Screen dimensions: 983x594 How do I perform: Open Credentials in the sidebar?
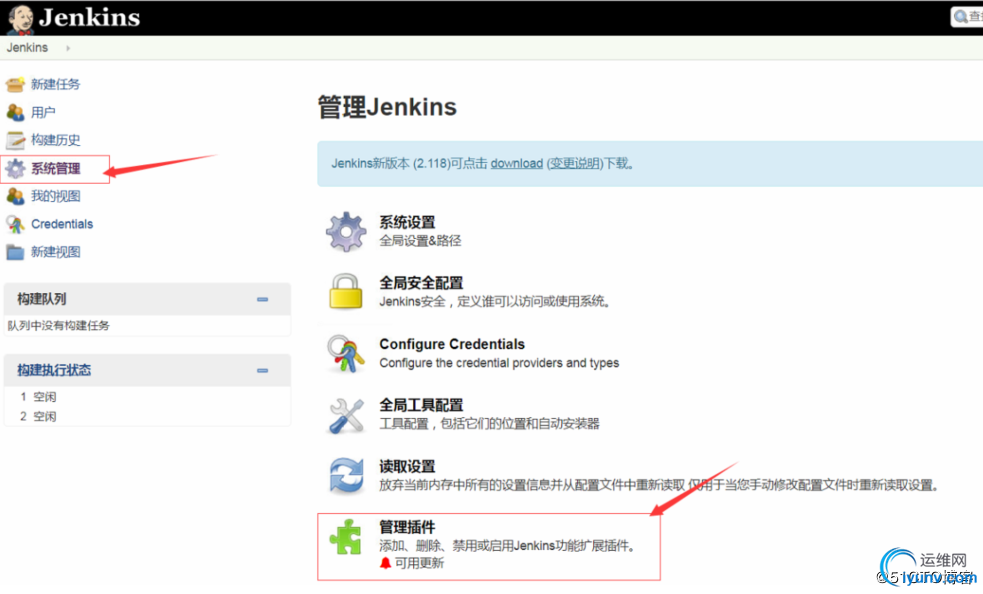(62, 224)
